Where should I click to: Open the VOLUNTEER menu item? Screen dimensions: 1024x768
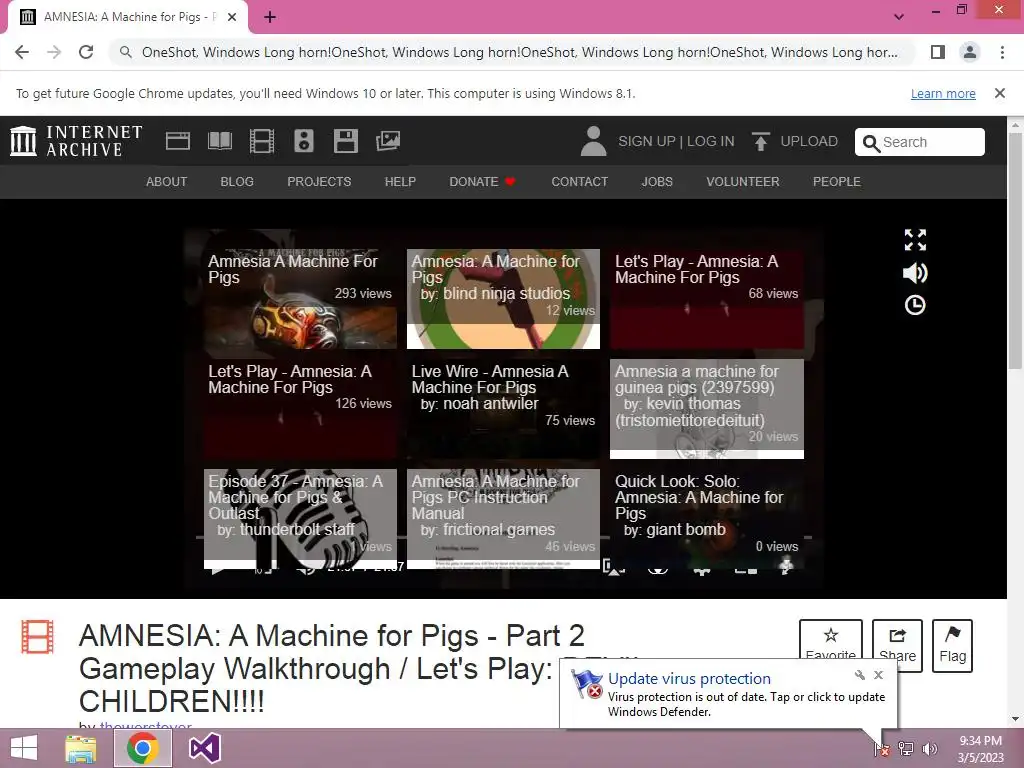click(x=743, y=182)
